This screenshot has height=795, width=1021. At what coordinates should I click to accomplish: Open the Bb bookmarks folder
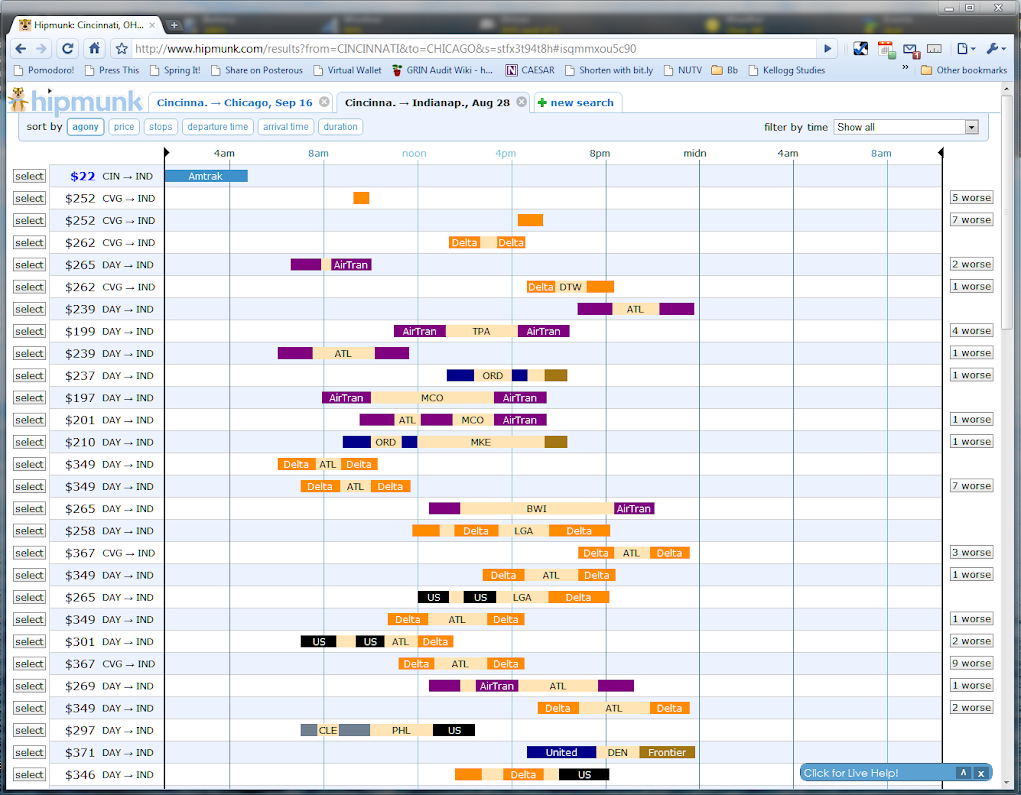click(x=725, y=70)
